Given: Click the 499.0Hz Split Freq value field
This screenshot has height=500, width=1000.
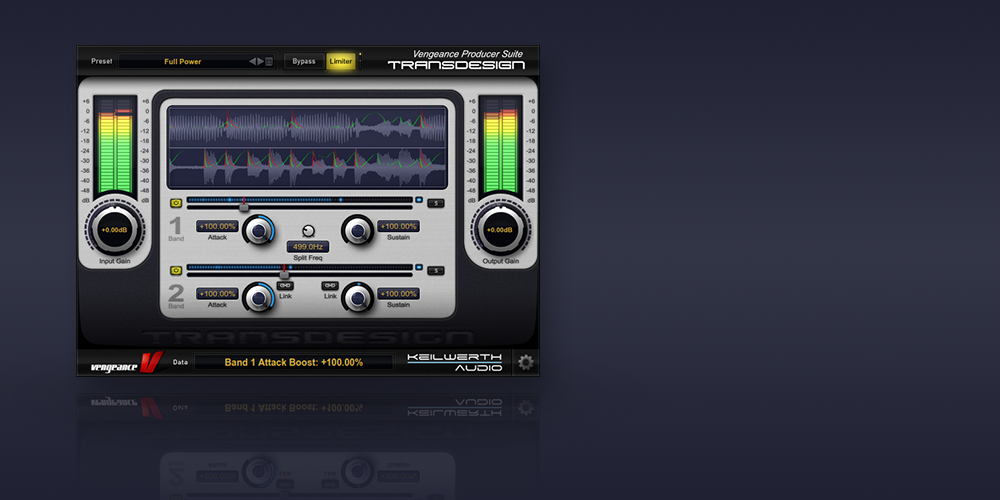Looking at the screenshot, I should click(308, 247).
